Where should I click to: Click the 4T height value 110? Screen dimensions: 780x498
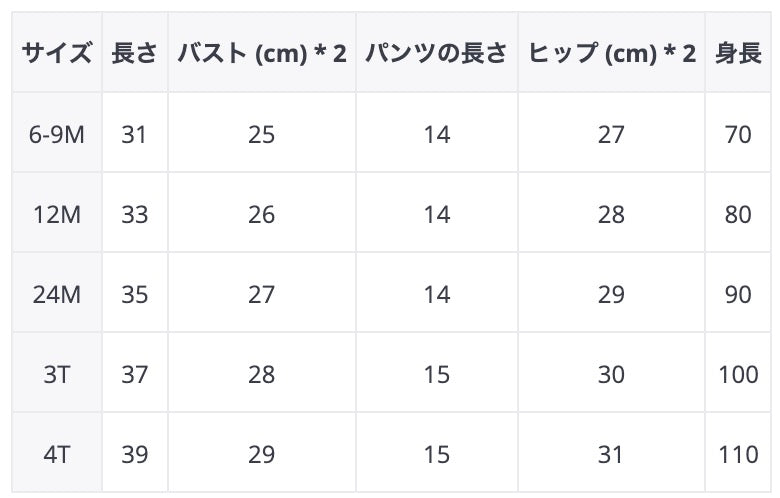pyautogui.click(x=737, y=454)
